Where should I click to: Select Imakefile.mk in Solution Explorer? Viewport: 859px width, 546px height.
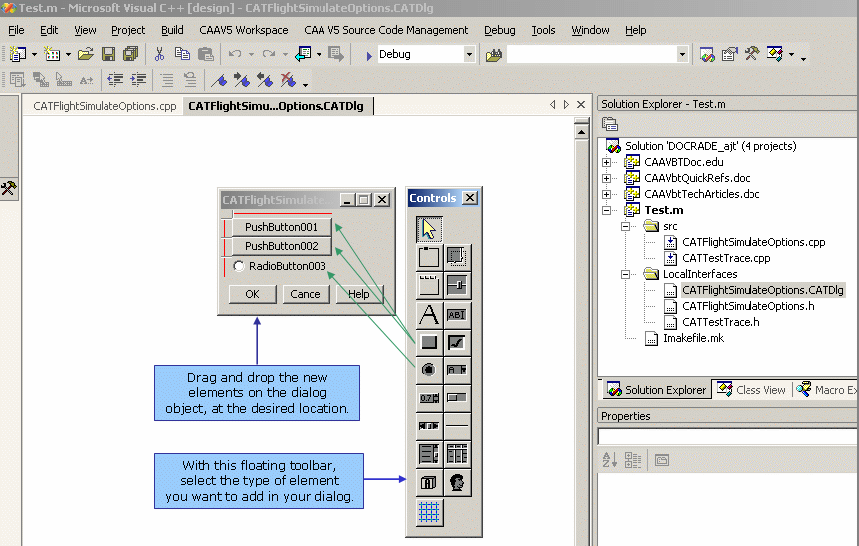tap(693, 338)
